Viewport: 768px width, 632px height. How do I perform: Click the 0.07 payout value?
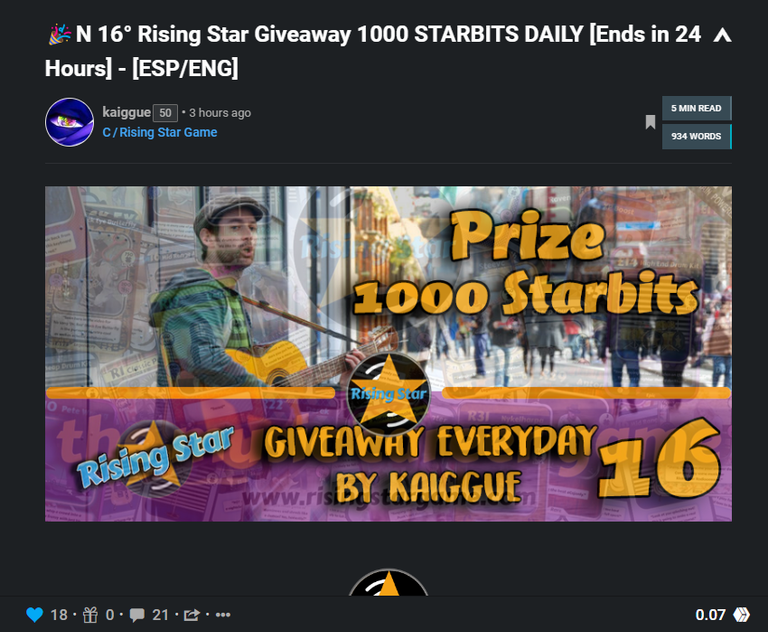[711, 615]
